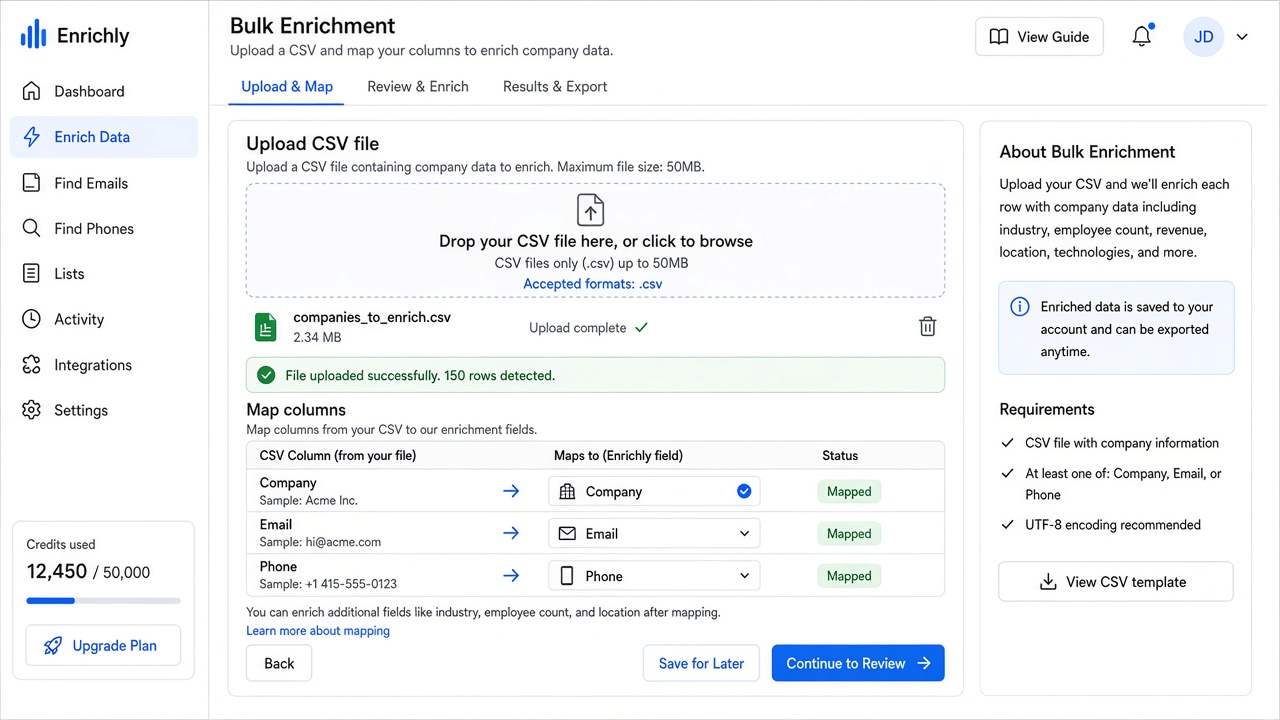
Task: Click the Mapped status in Phone row
Action: click(849, 575)
